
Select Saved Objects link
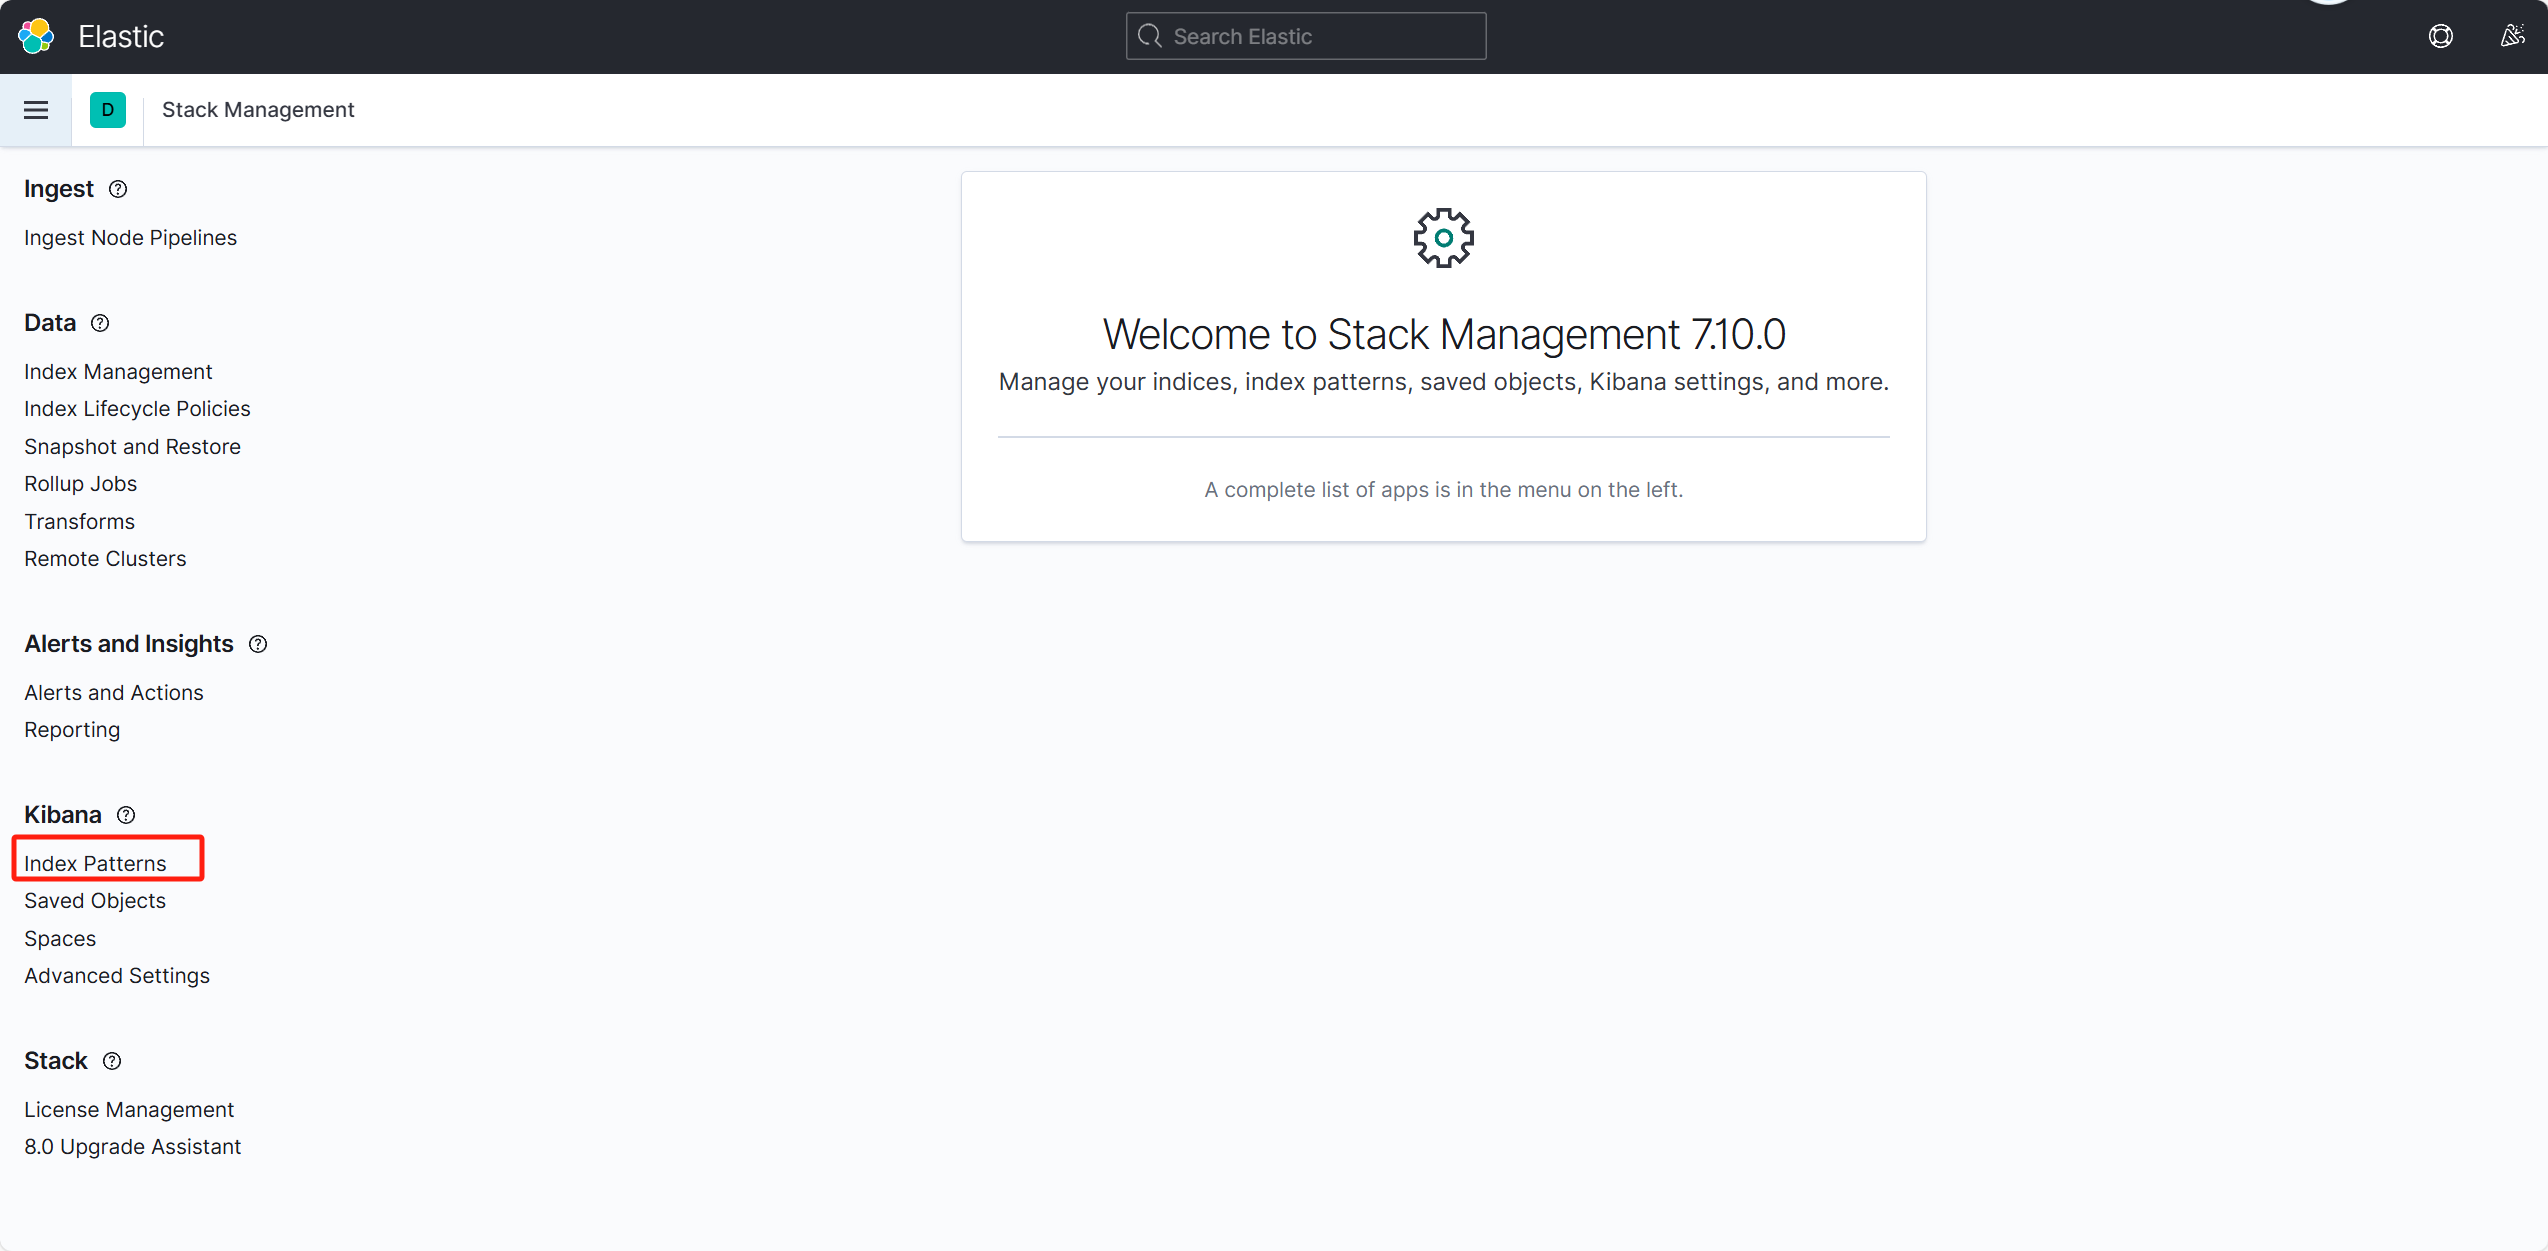[x=95, y=901]
